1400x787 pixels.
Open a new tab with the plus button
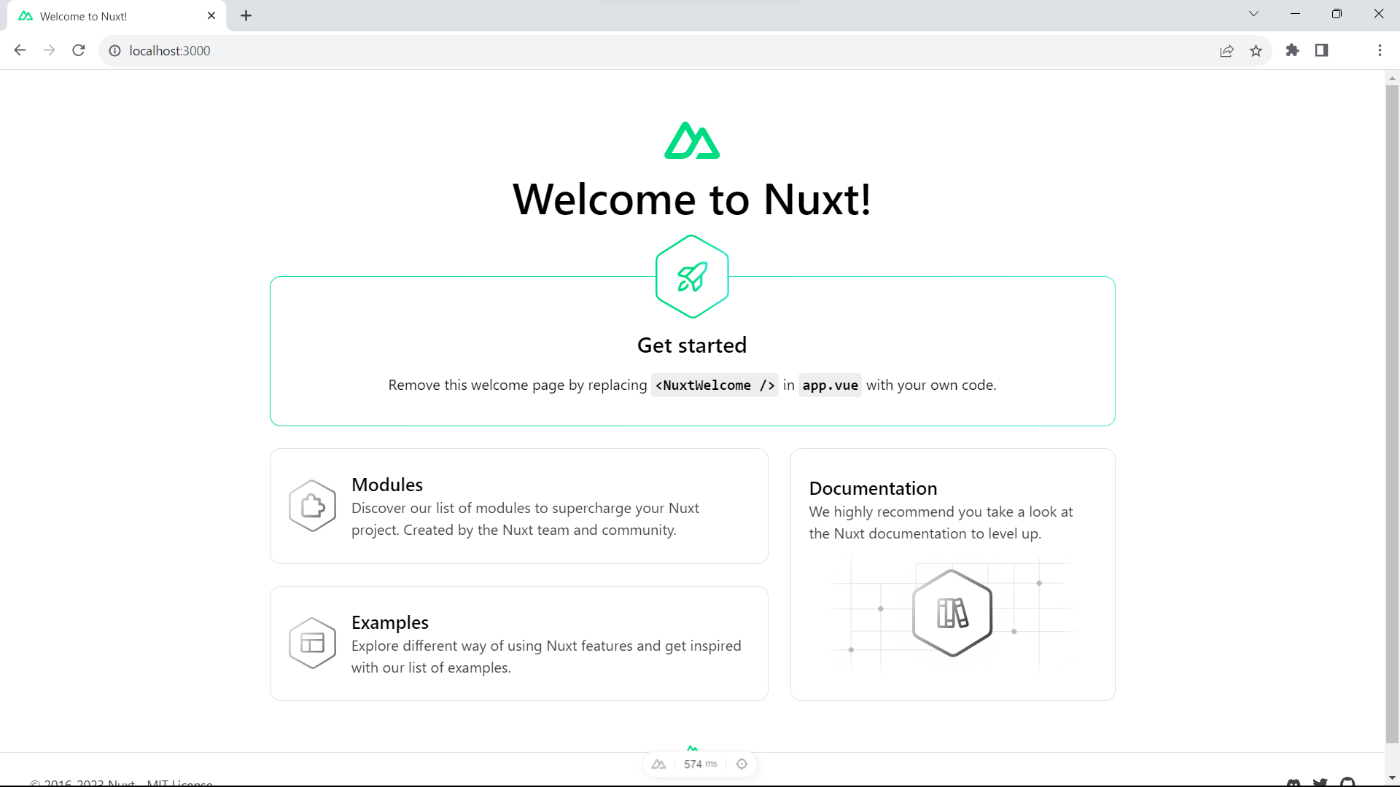coord(246,16)
